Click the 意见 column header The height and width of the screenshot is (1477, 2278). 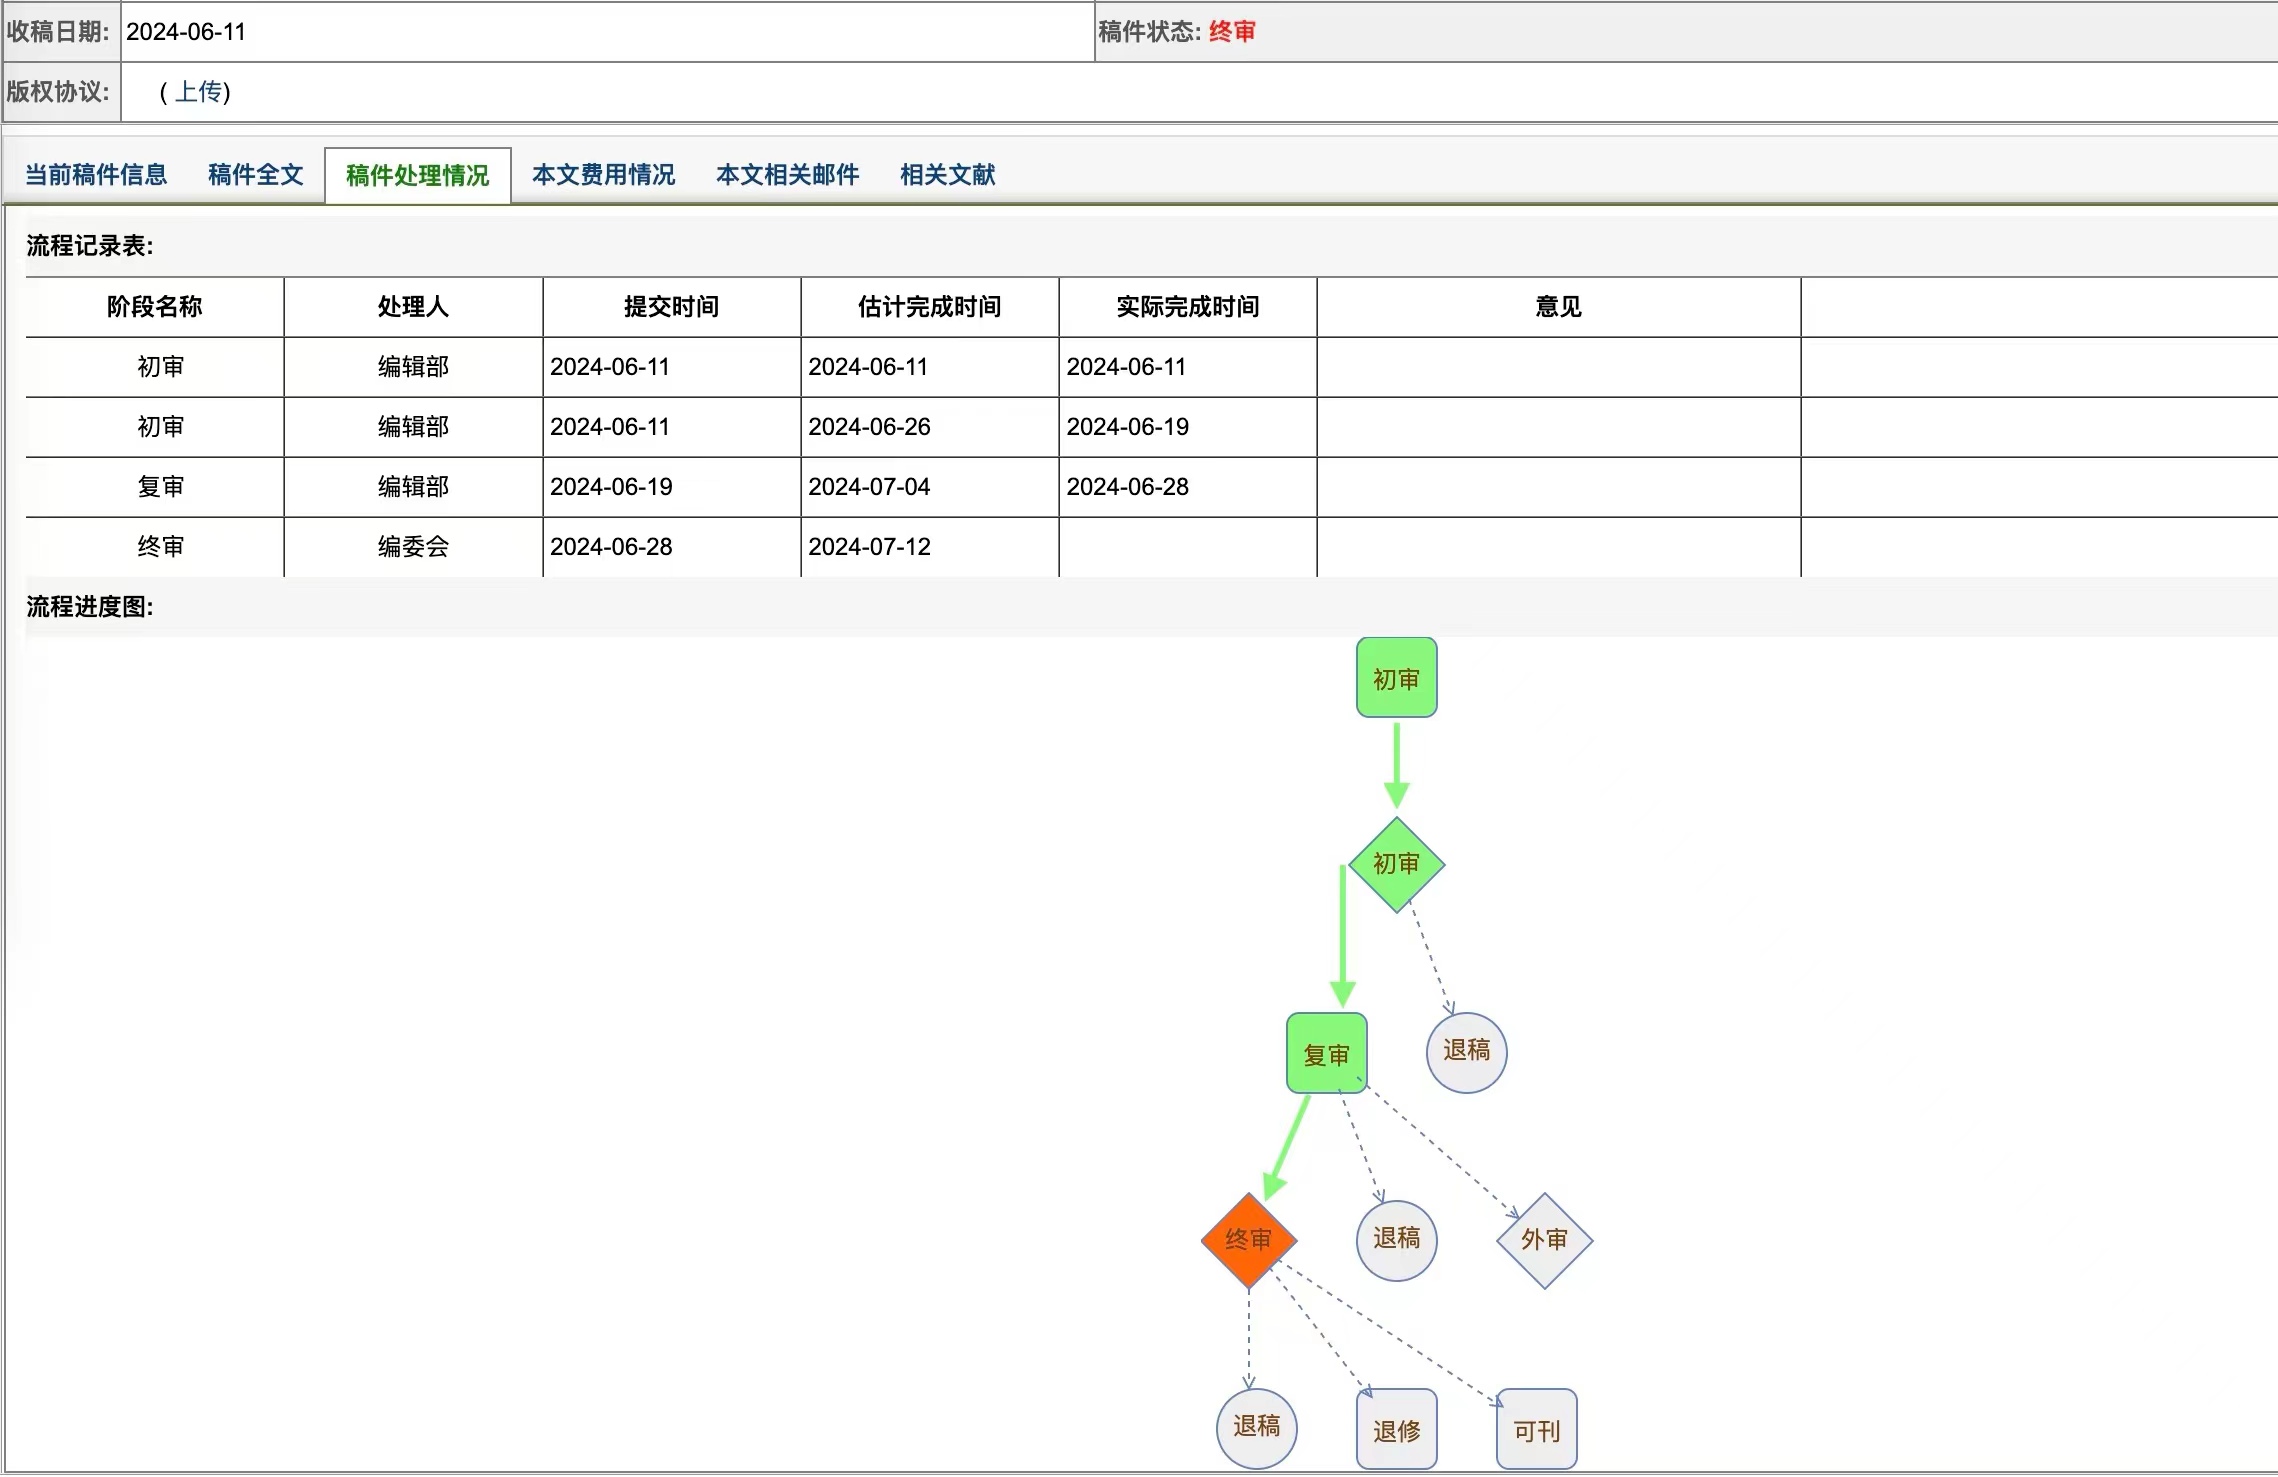1558,307
